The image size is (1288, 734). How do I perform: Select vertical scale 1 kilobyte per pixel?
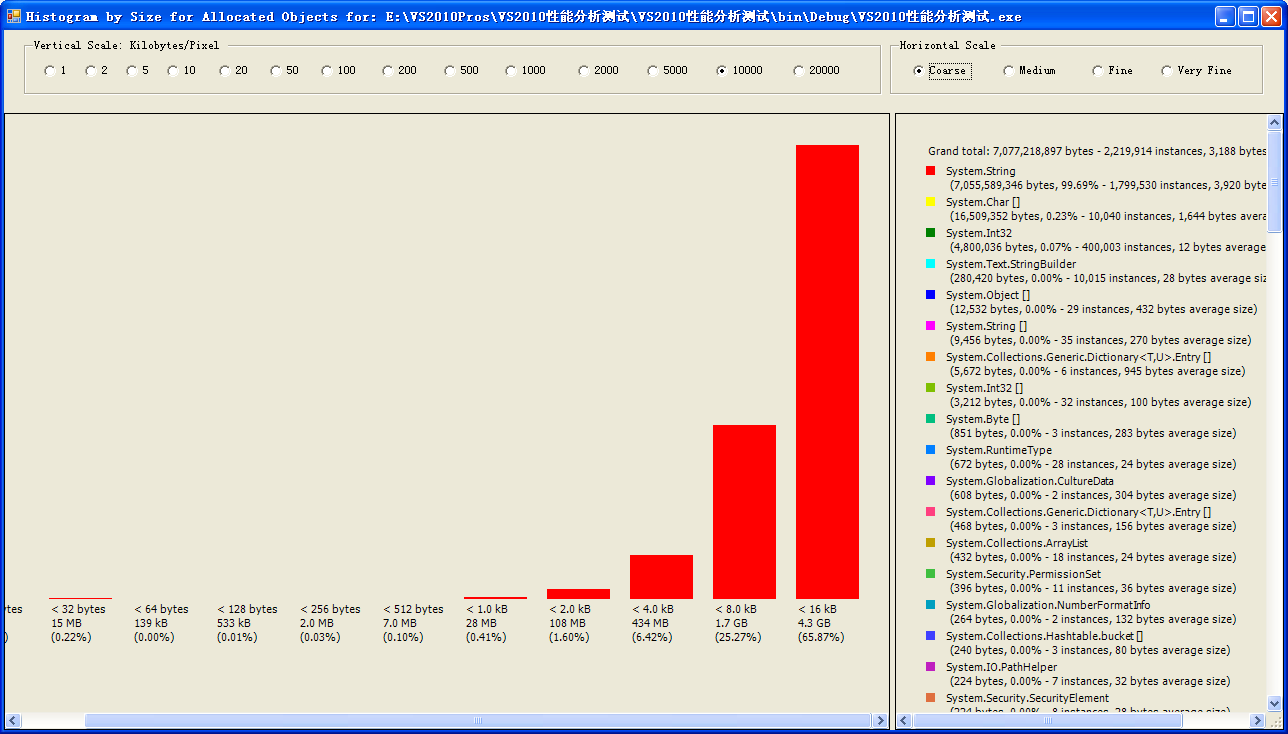(55, 71)
